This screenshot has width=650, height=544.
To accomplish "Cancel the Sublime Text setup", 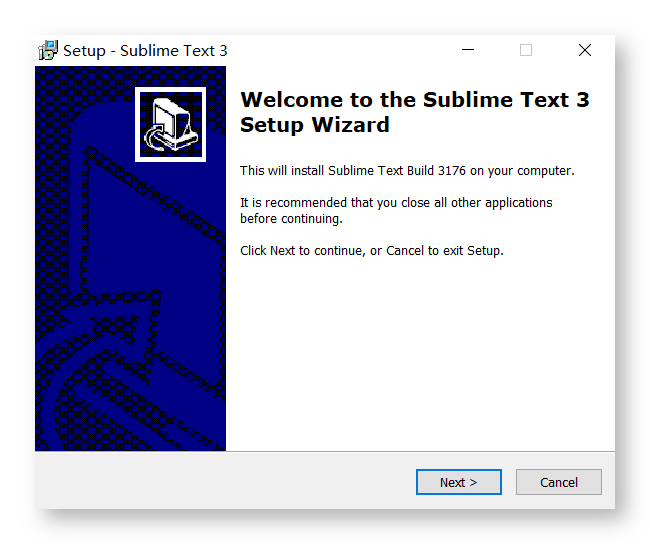I will point(558,482).
